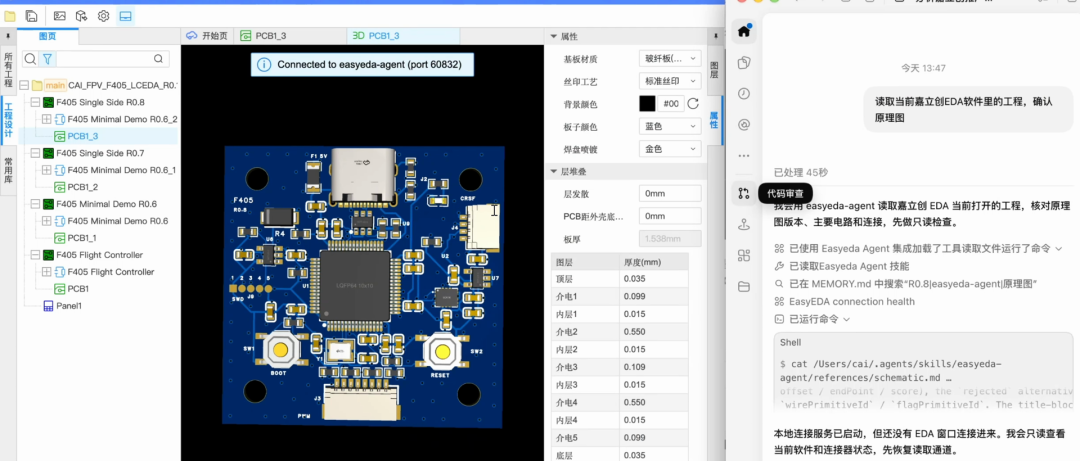Toggle the bottom panel layout icon

125,15
